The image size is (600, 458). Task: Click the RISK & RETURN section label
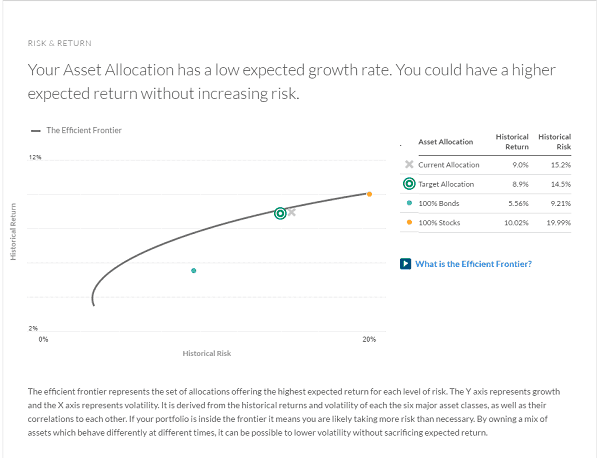click(x=59, y=43)
